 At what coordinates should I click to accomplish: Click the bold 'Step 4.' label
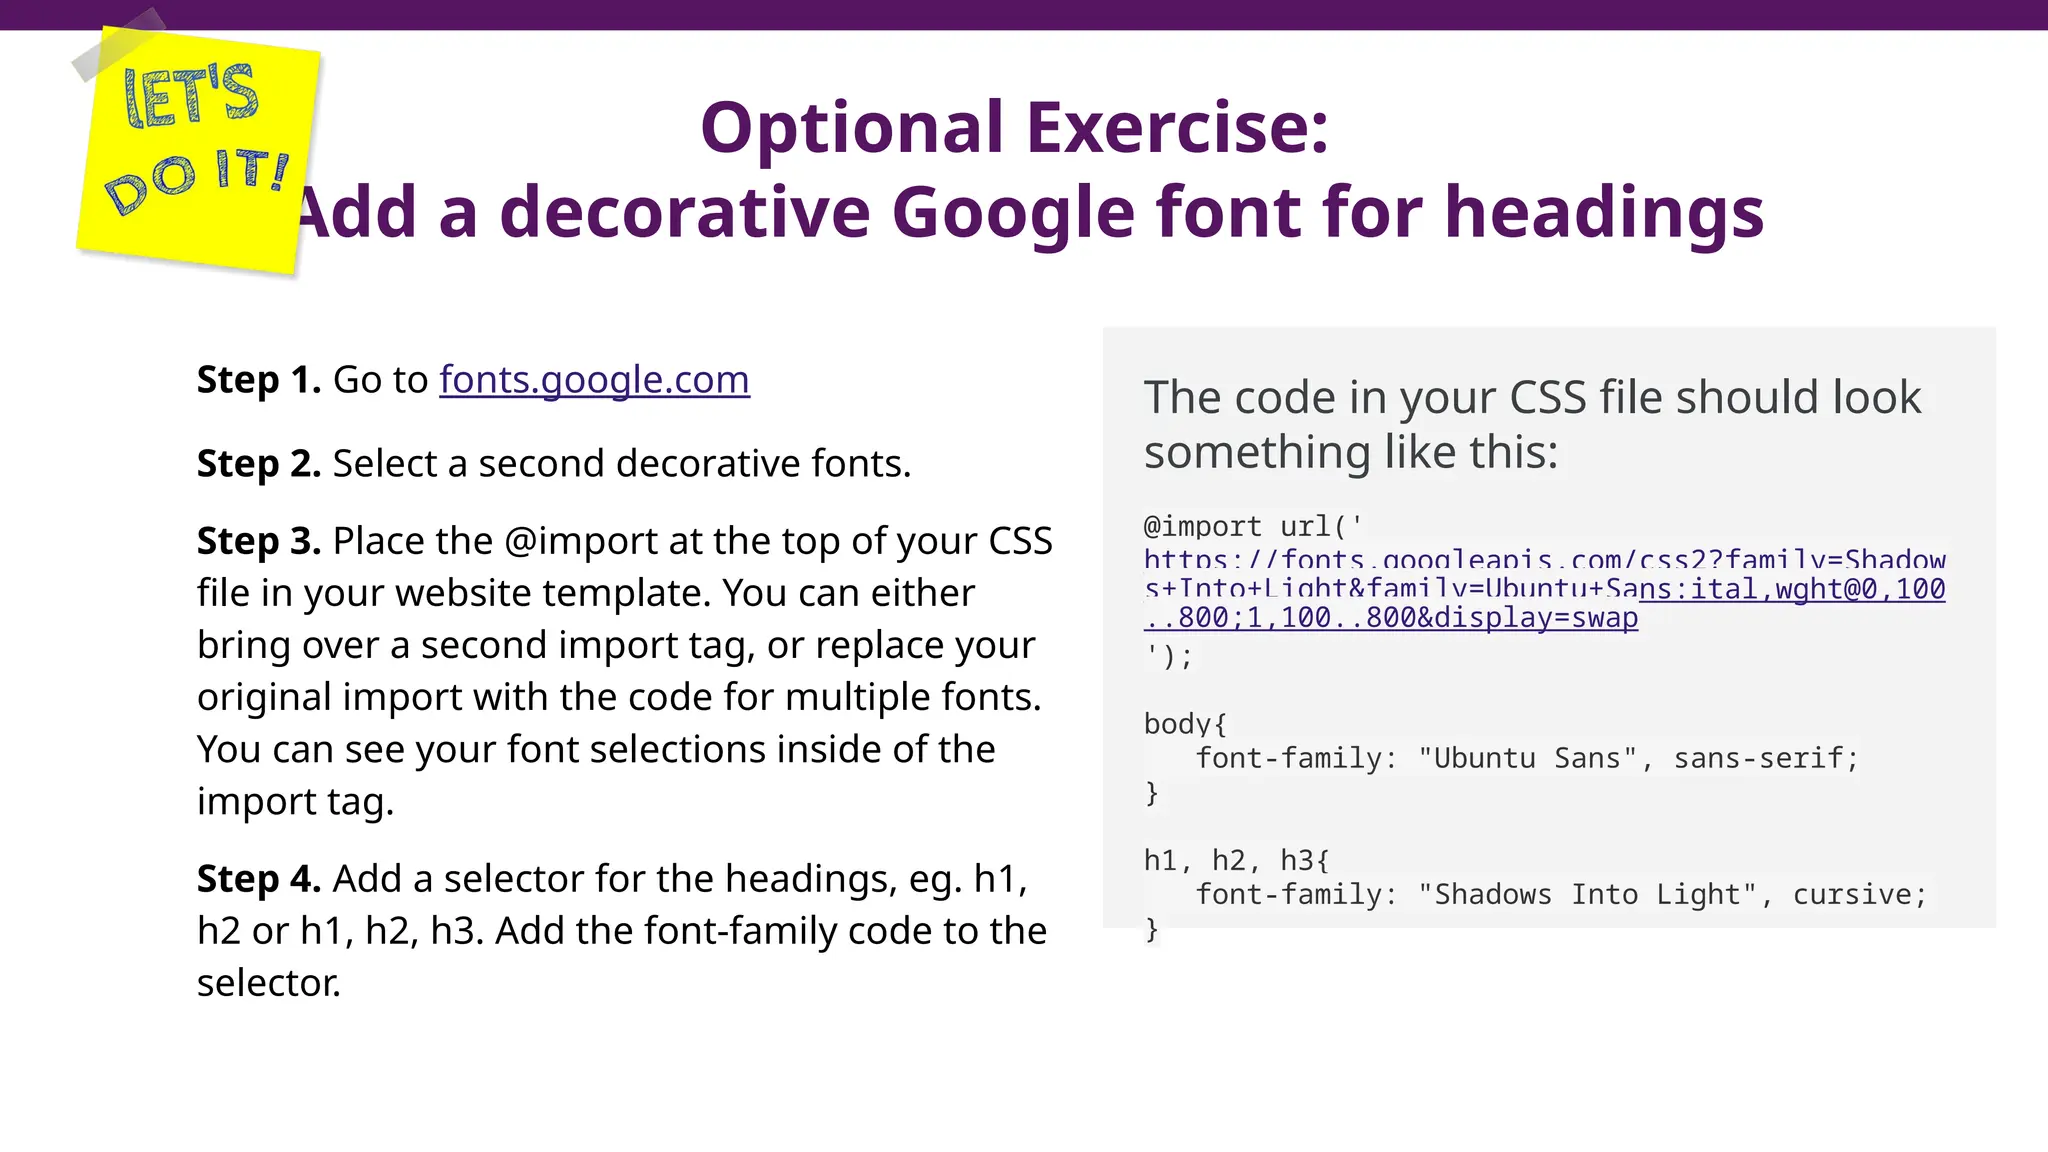coord(258,879)
